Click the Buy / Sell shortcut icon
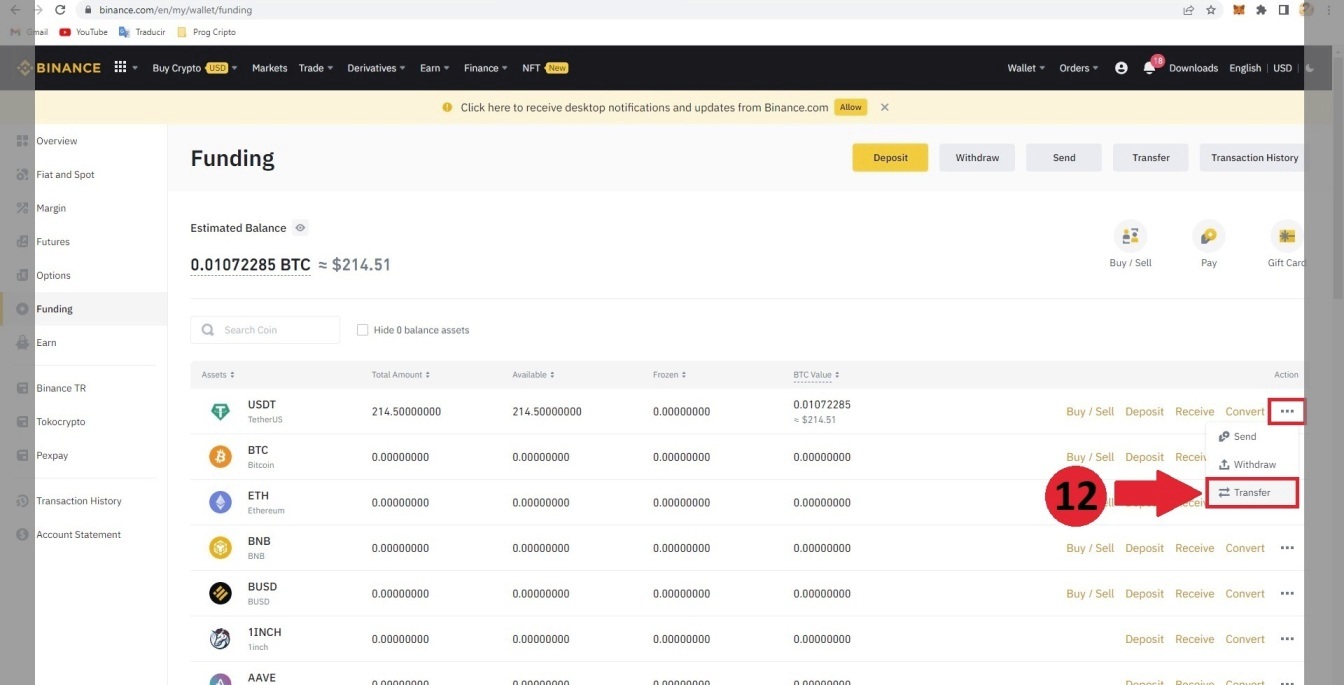The height and width of the screenshot is (685, 1344). point(1130,237)
